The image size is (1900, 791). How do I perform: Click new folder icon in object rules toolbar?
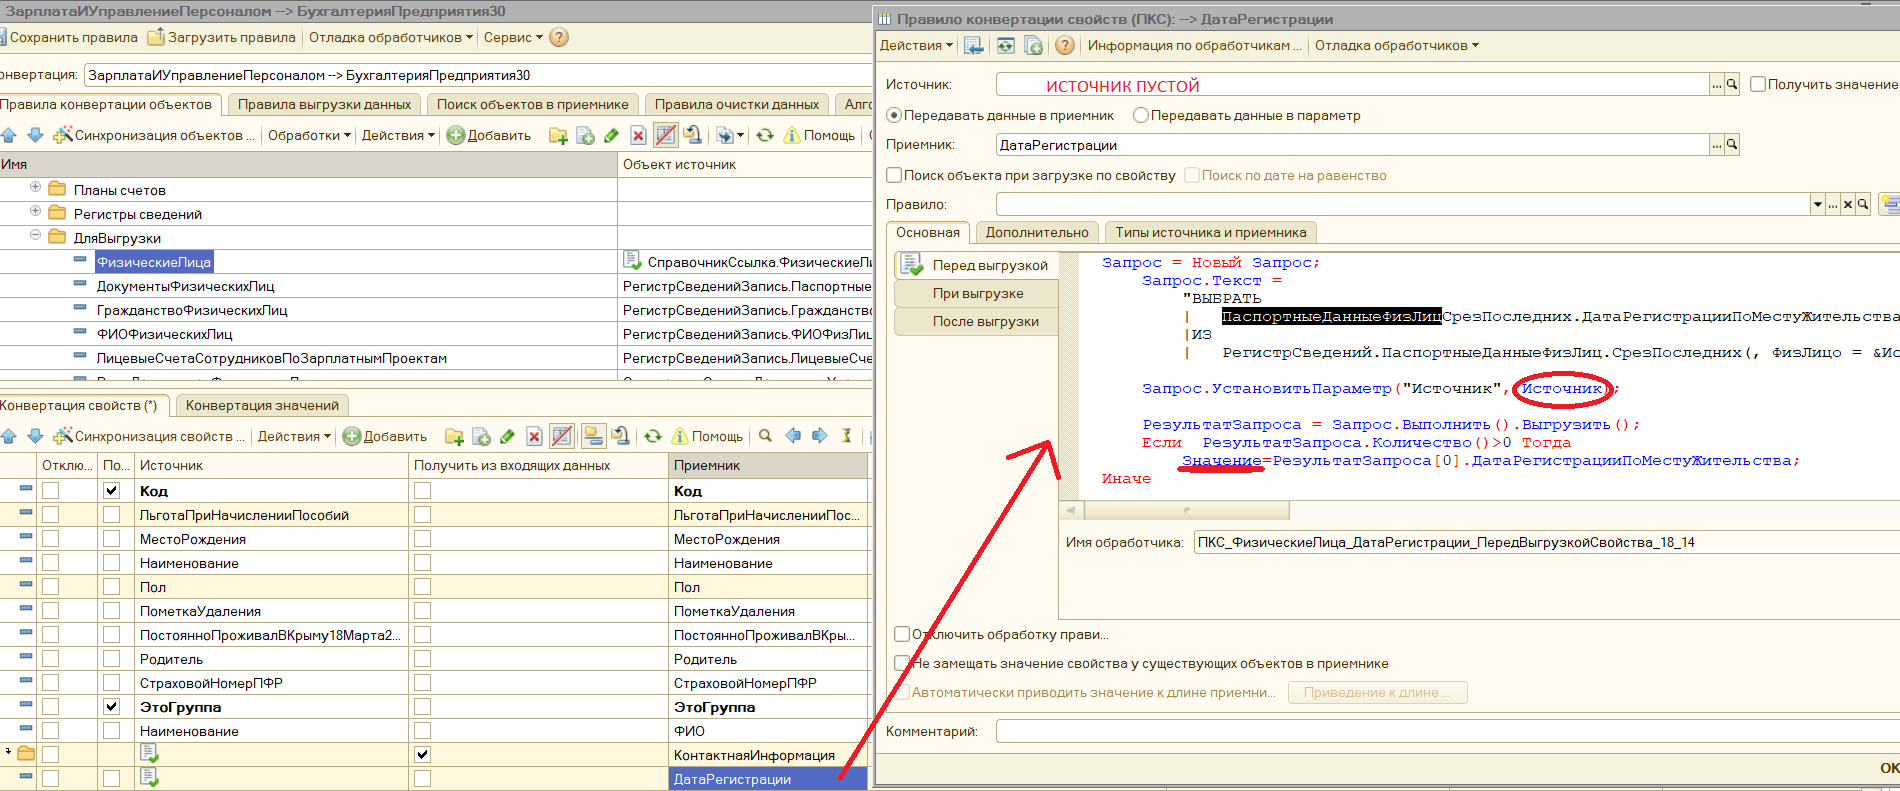tap(558, 135)
